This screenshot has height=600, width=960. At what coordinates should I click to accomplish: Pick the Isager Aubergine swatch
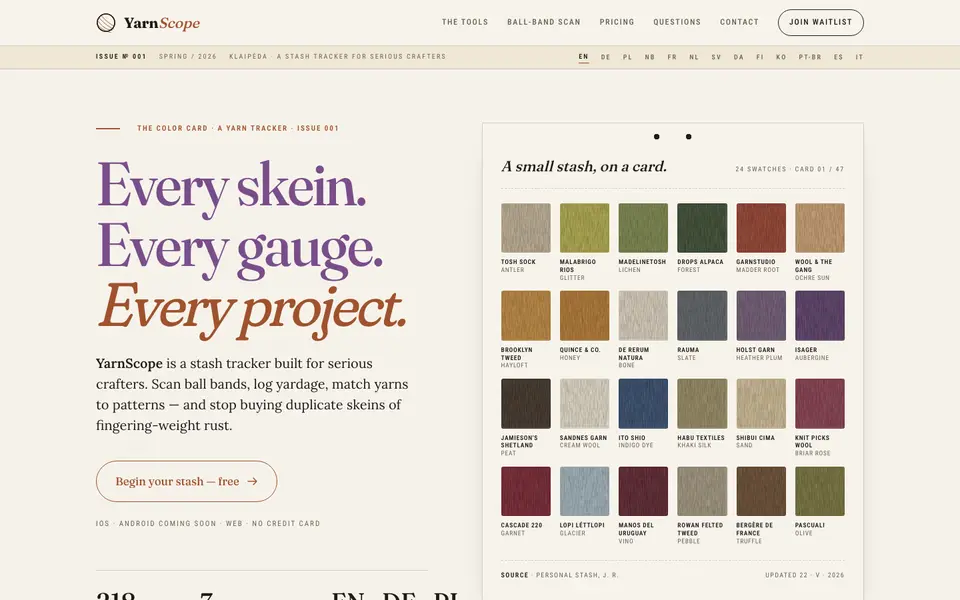820,315
